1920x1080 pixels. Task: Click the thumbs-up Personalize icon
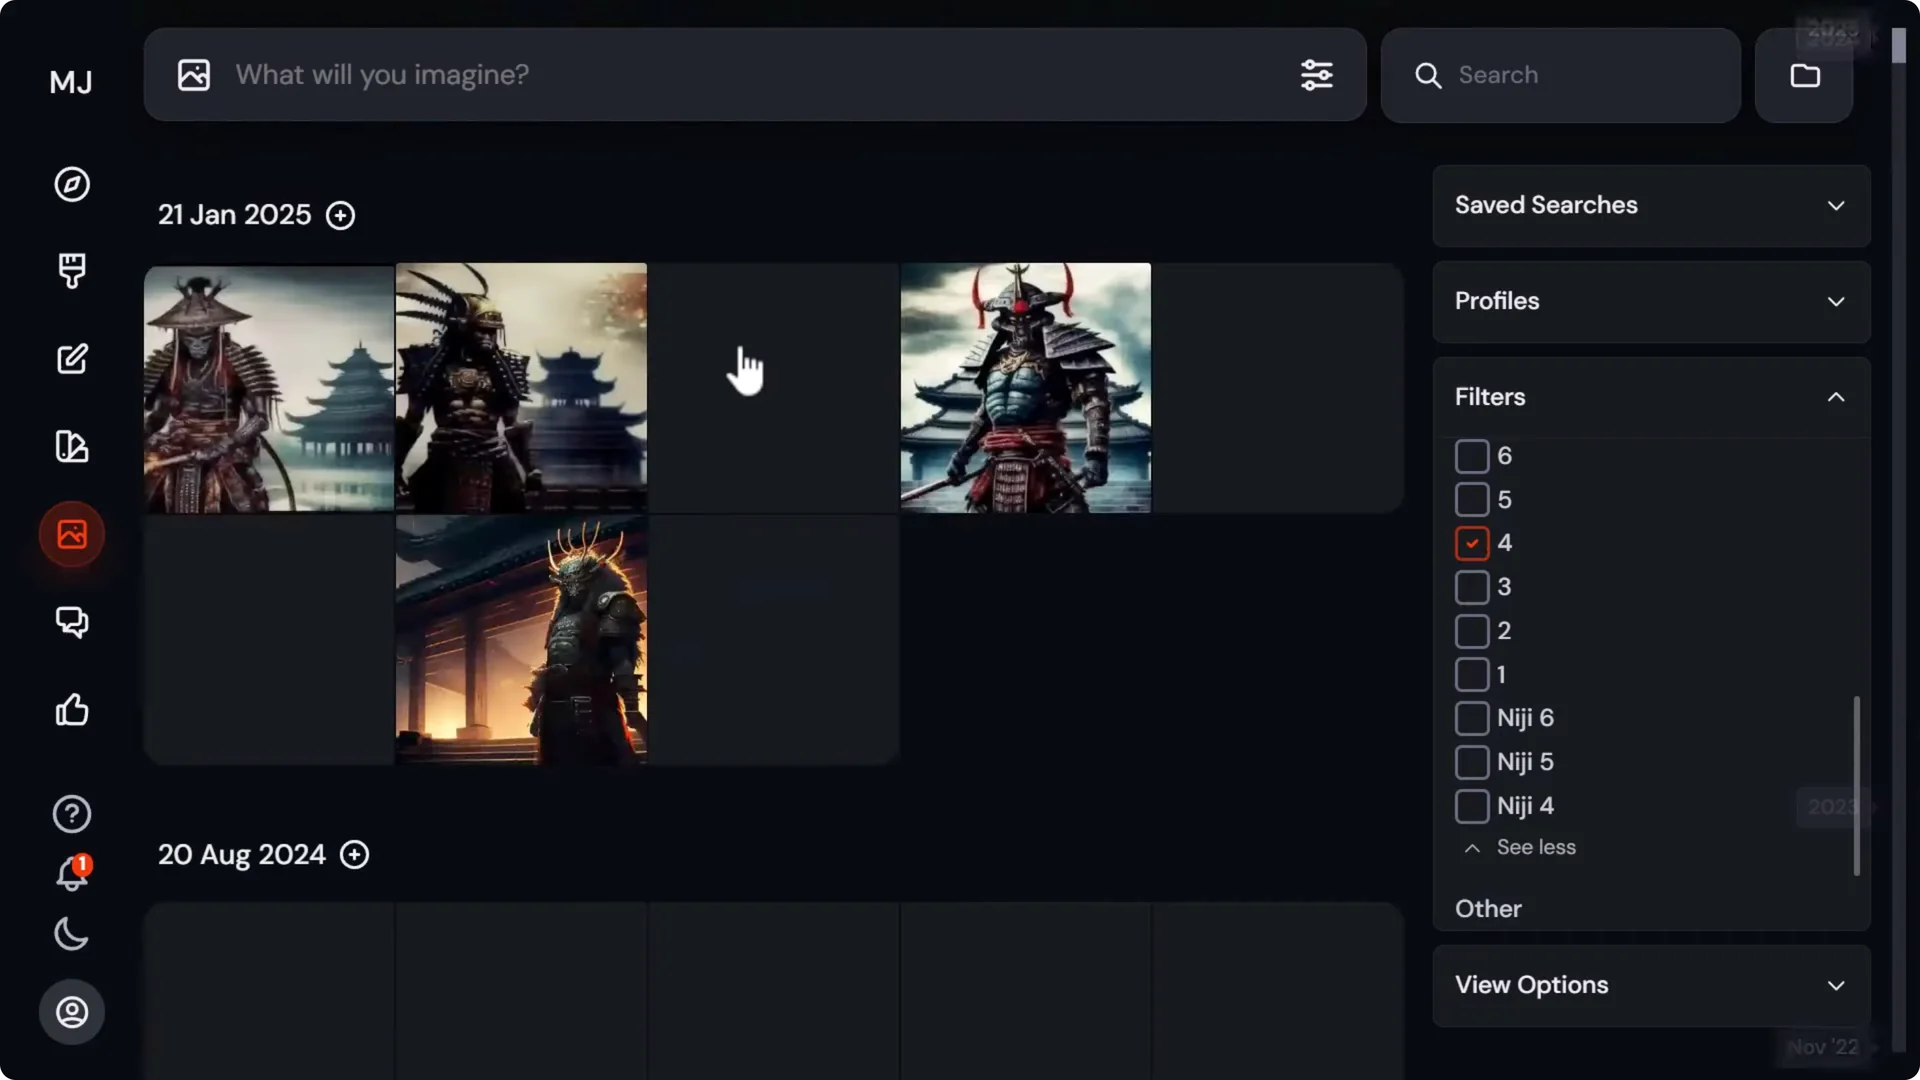71,710
